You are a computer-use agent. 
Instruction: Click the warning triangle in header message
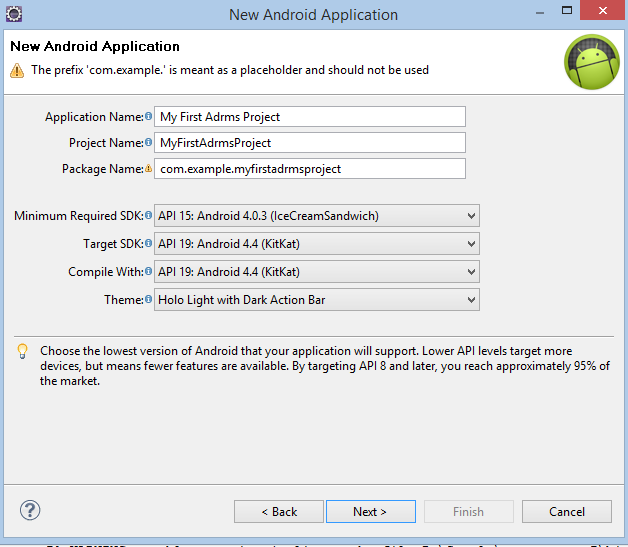[x=17, y=70]
